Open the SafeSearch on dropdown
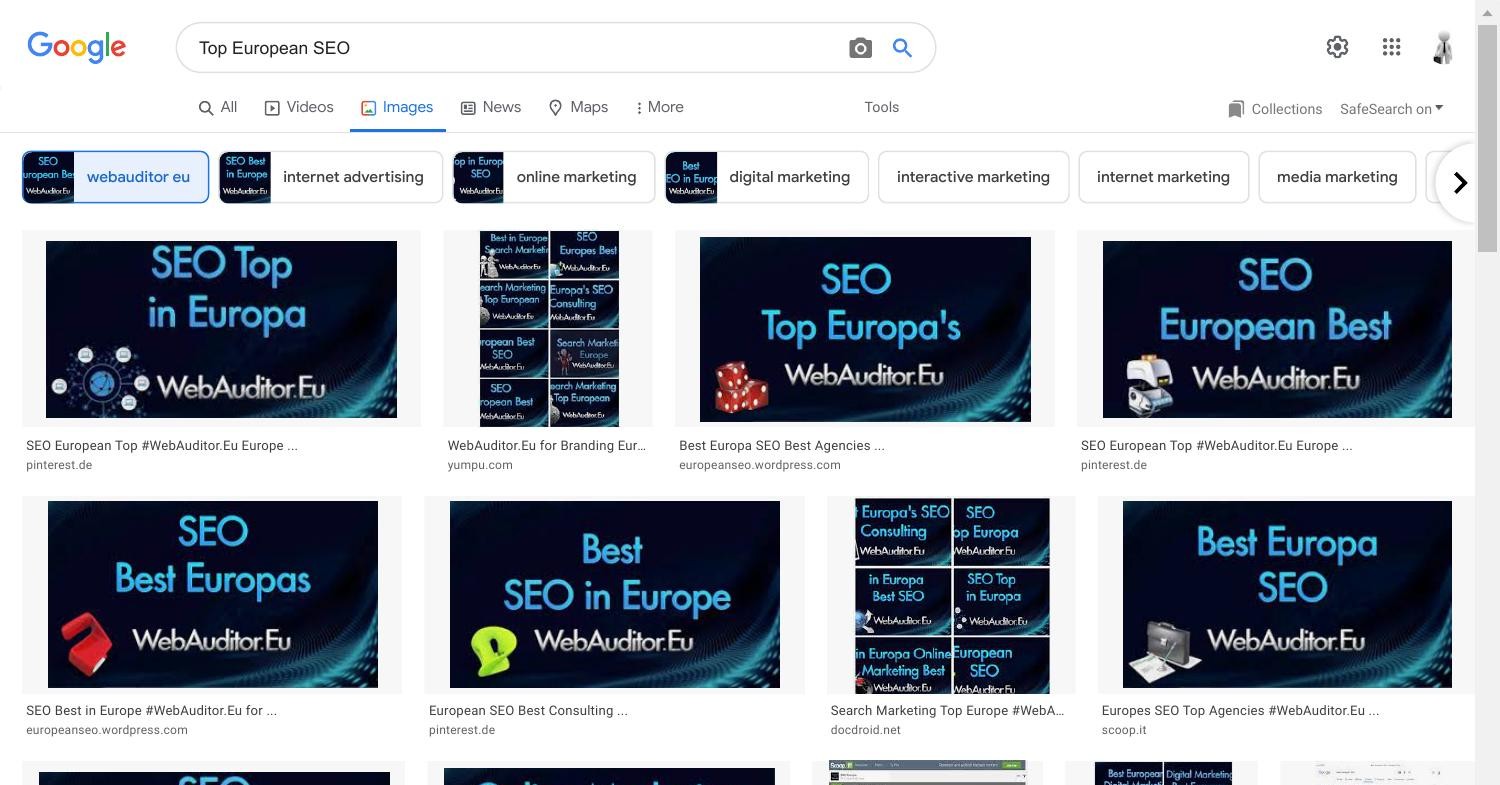1500x785 pixels. pyautogui.click(x=1392, y=108)
